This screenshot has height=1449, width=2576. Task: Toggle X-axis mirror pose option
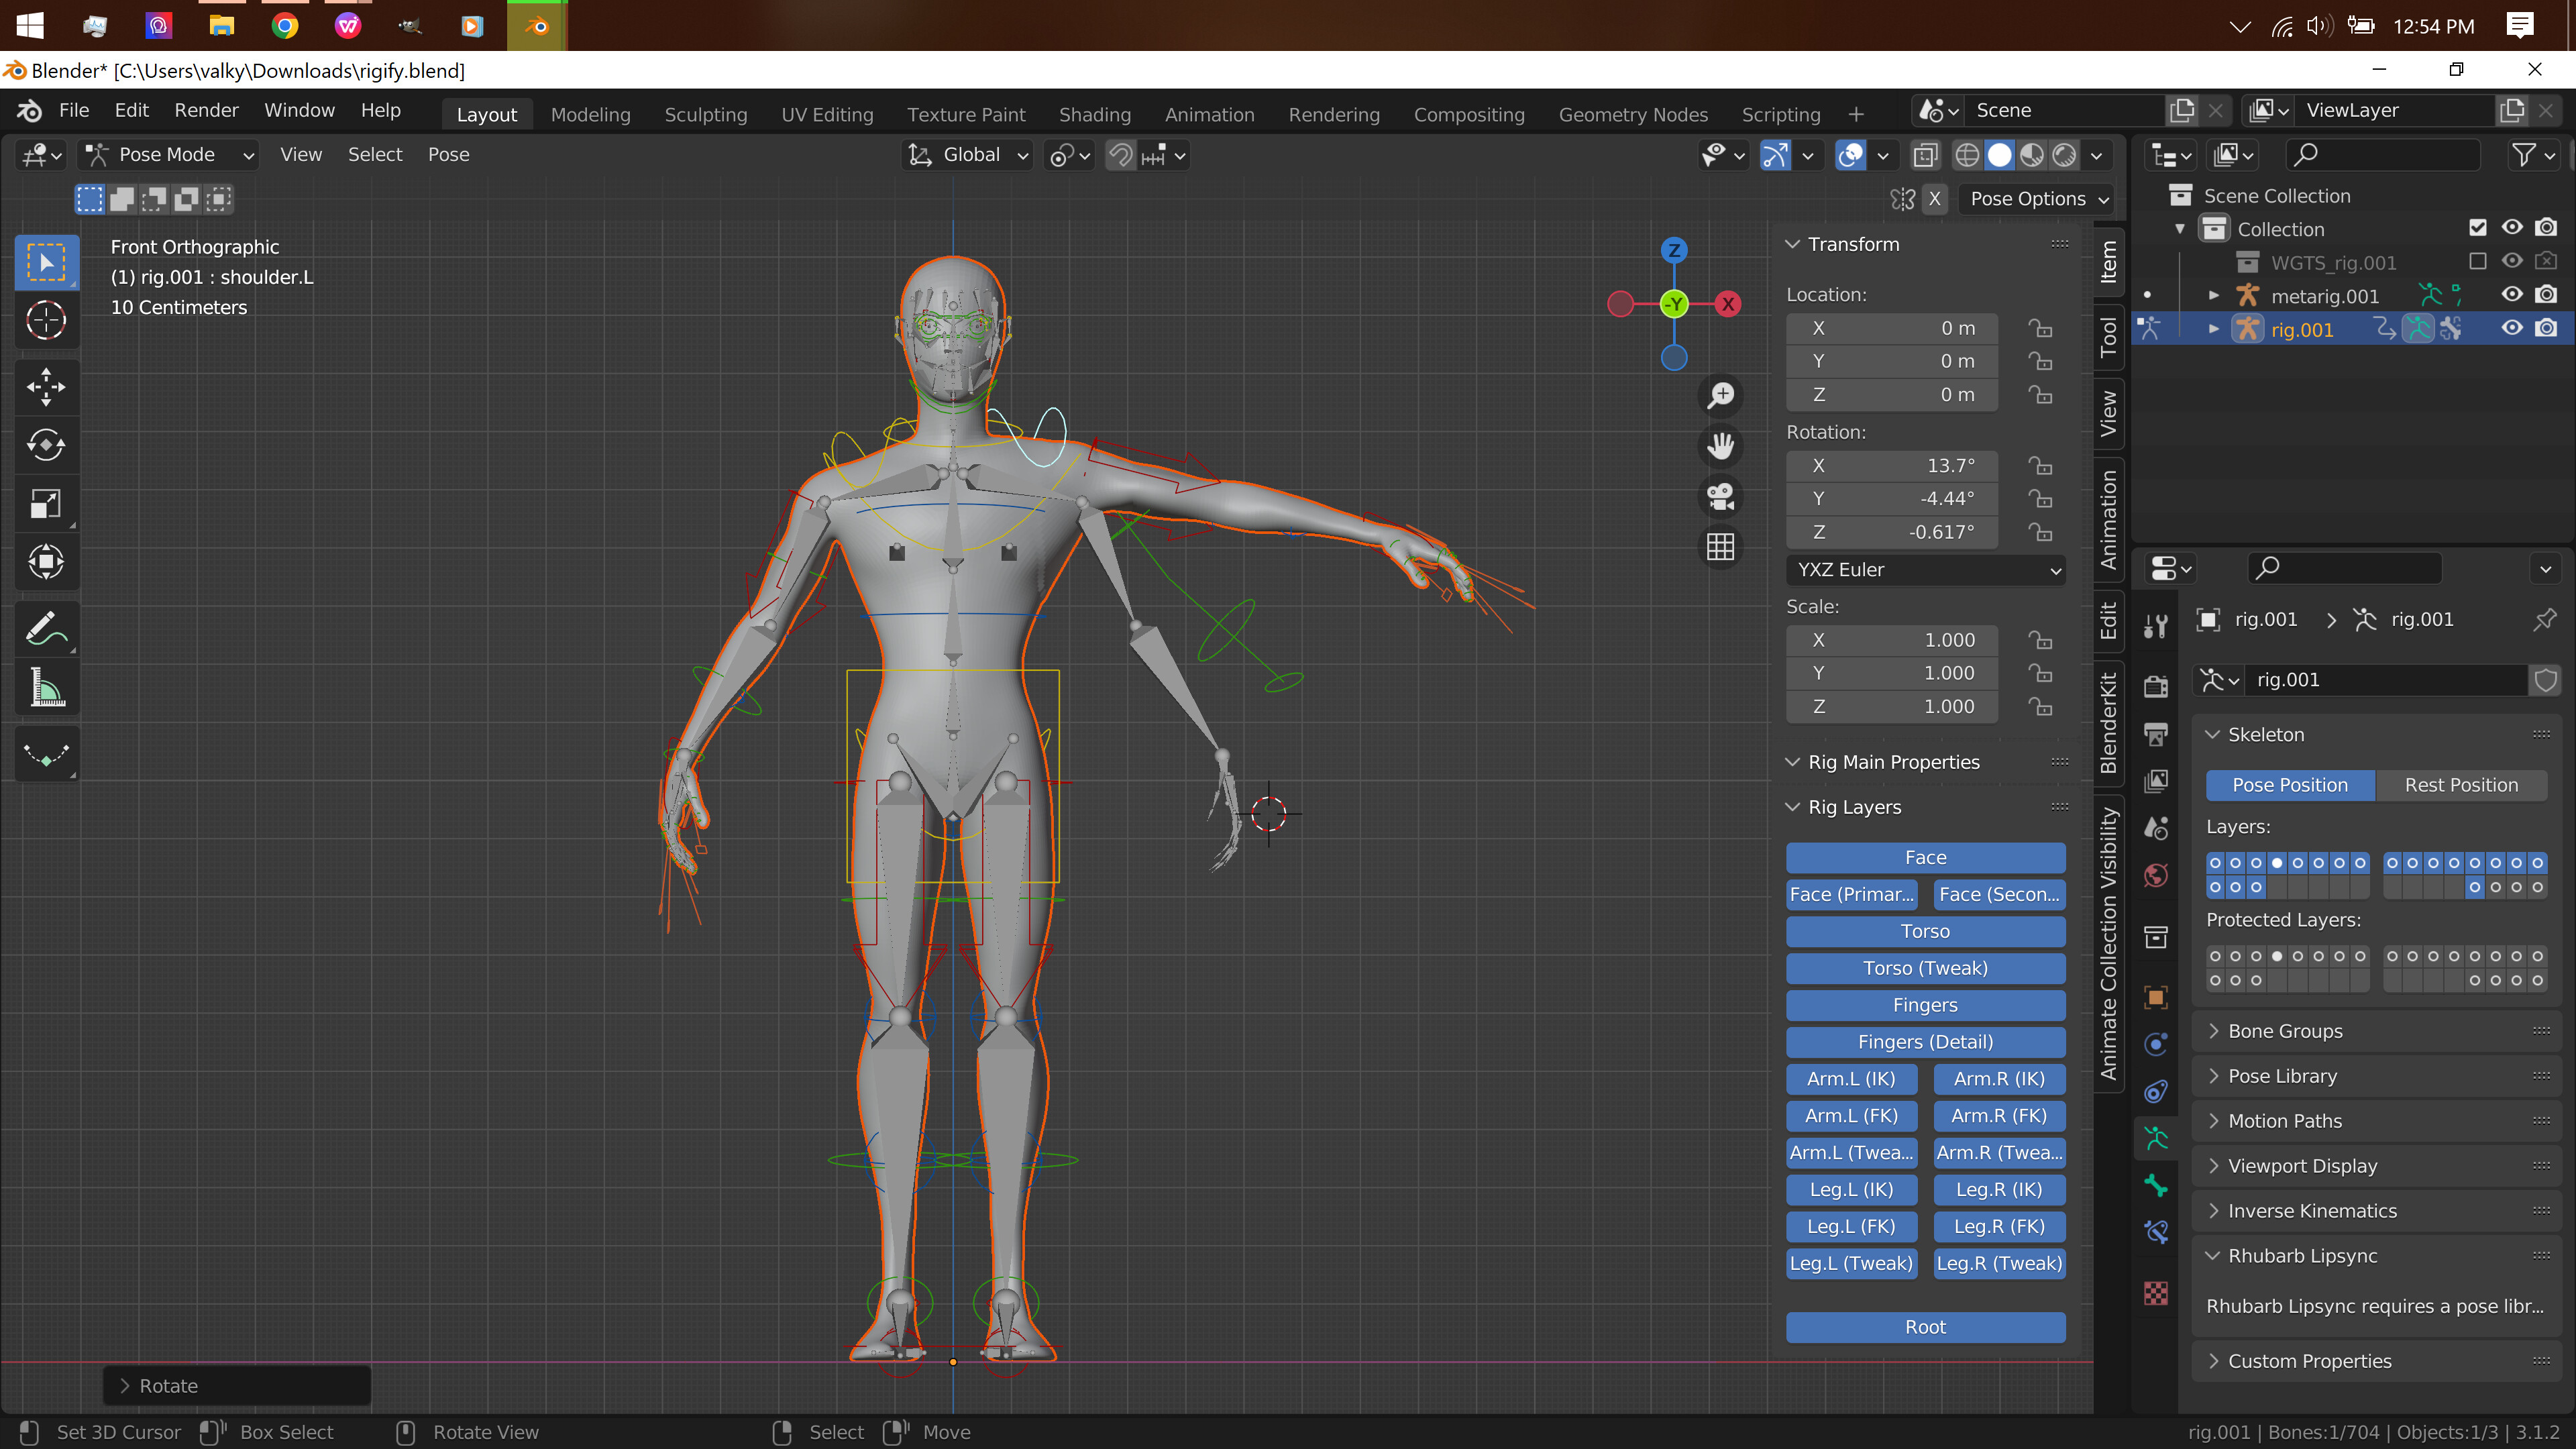[1935, 199]
